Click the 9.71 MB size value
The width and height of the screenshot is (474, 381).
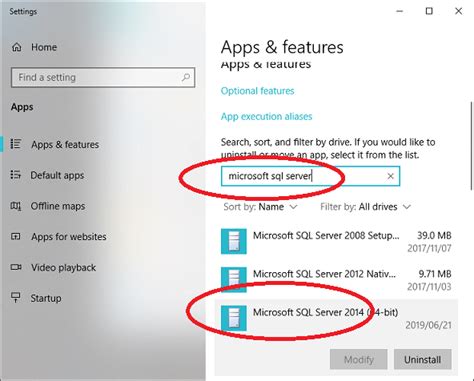pyautogui.click(x=435, y=274)
